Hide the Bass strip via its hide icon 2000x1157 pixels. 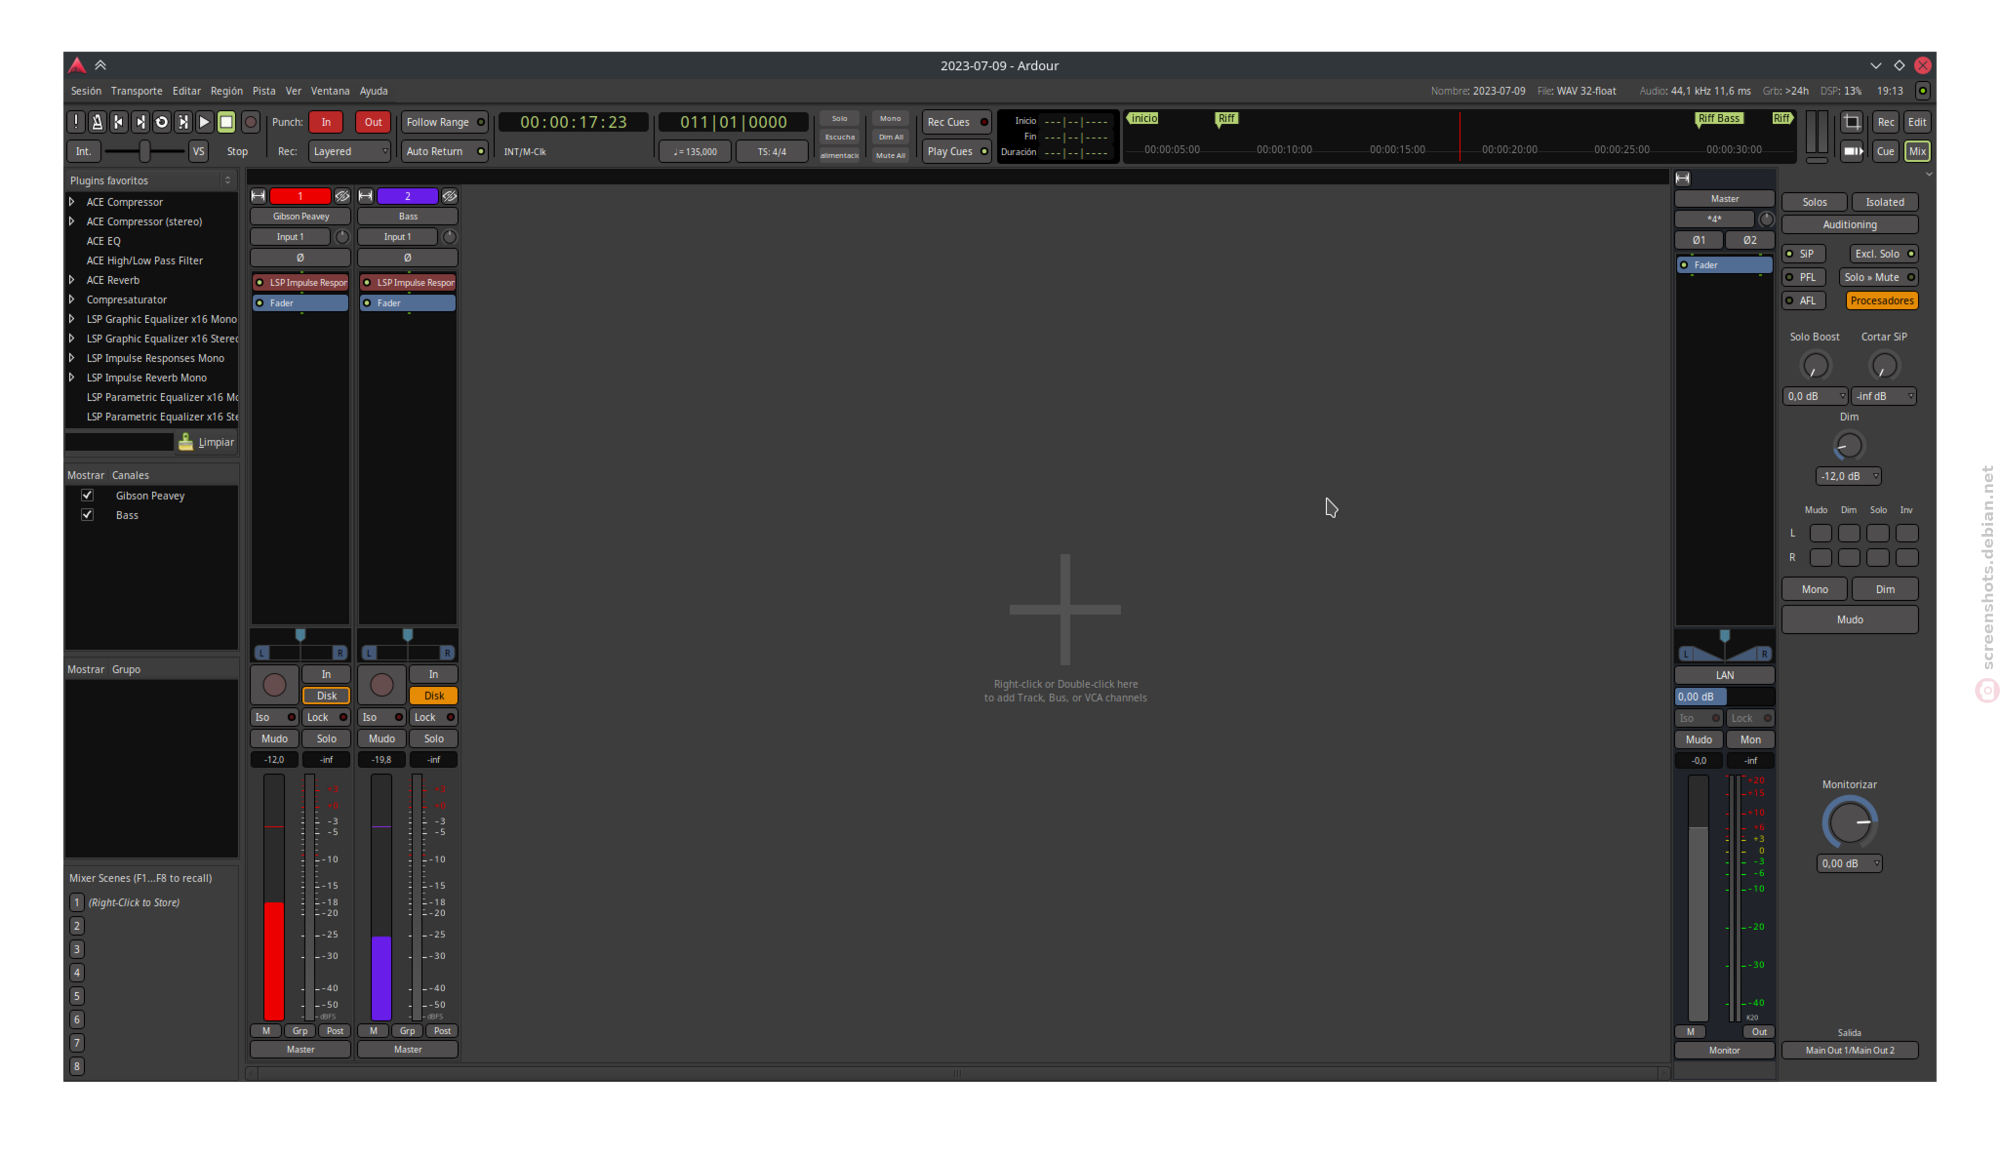point(450,196)
